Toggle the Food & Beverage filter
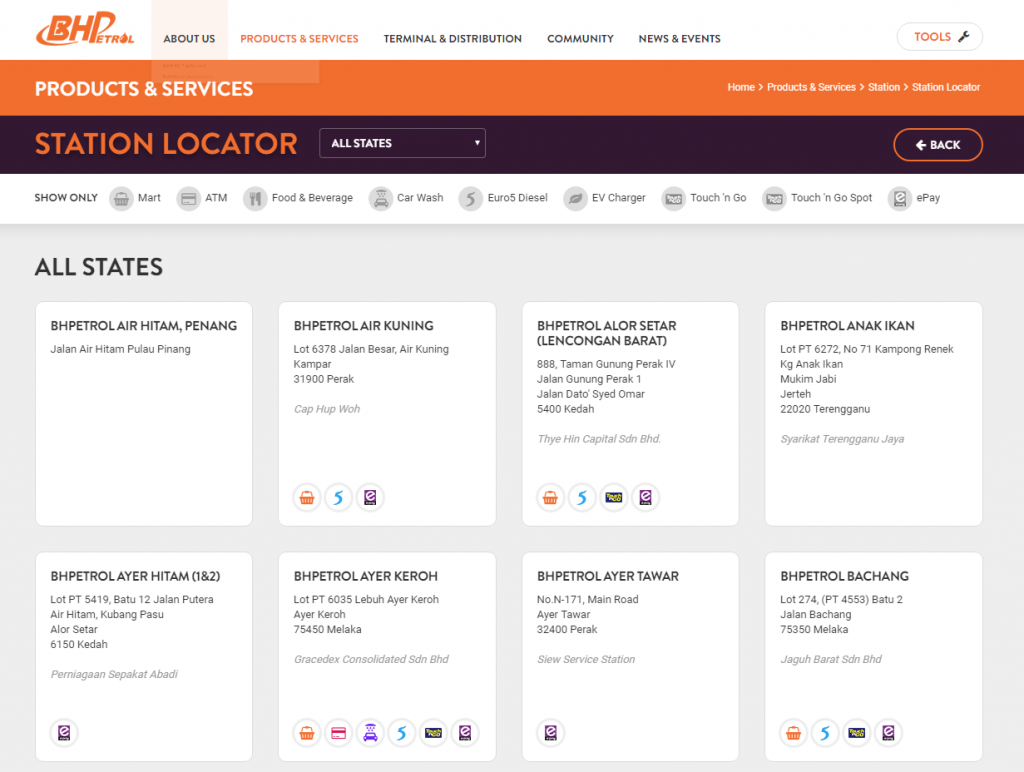1024x772 pixels. tap(298, 198)
